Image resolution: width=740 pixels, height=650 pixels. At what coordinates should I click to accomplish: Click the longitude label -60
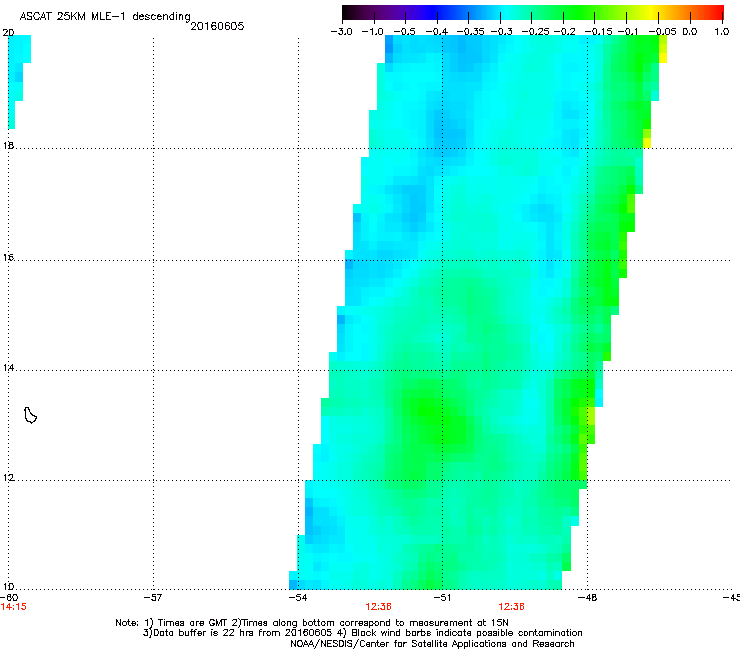8,598
